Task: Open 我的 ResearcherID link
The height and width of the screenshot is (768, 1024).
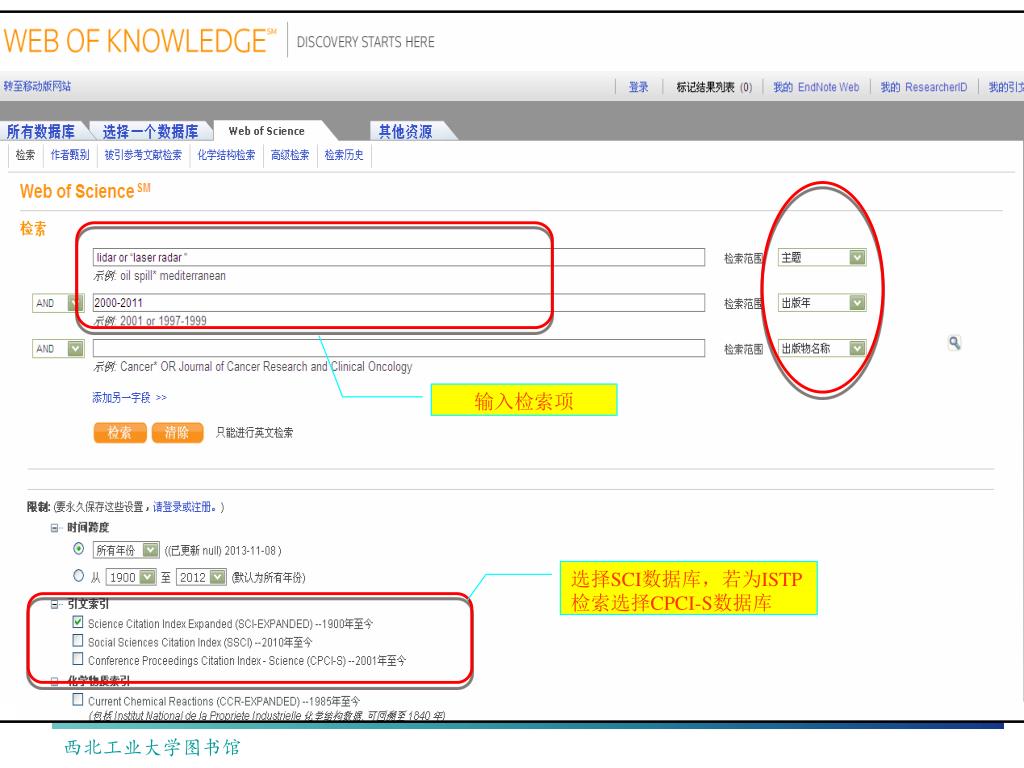Action: (x=923, y=87)
